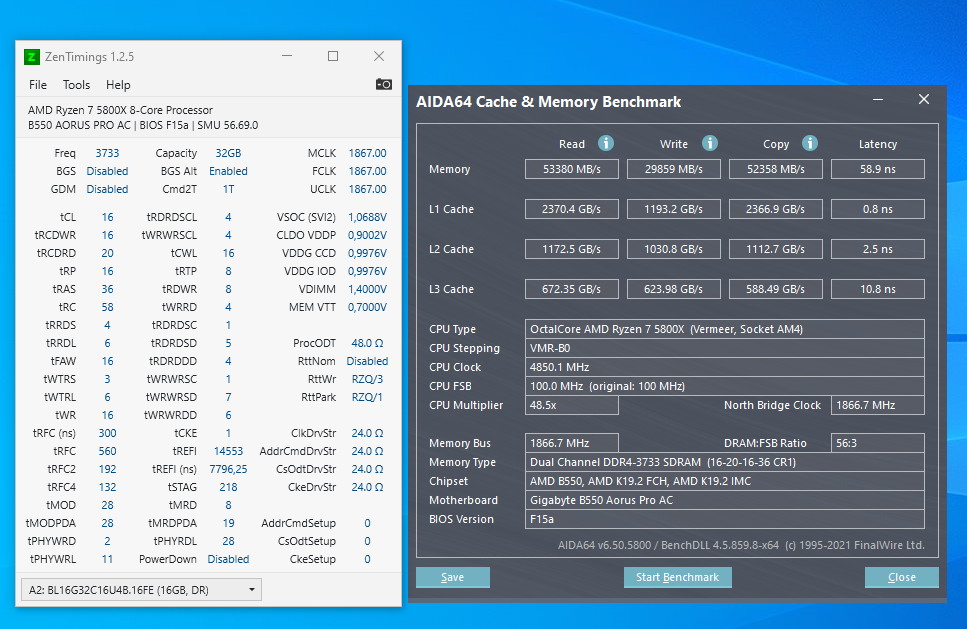Click Motherboard Gigabyte B550 Aorus Pro AC field
Screen dimensions: 967x629
725,501
